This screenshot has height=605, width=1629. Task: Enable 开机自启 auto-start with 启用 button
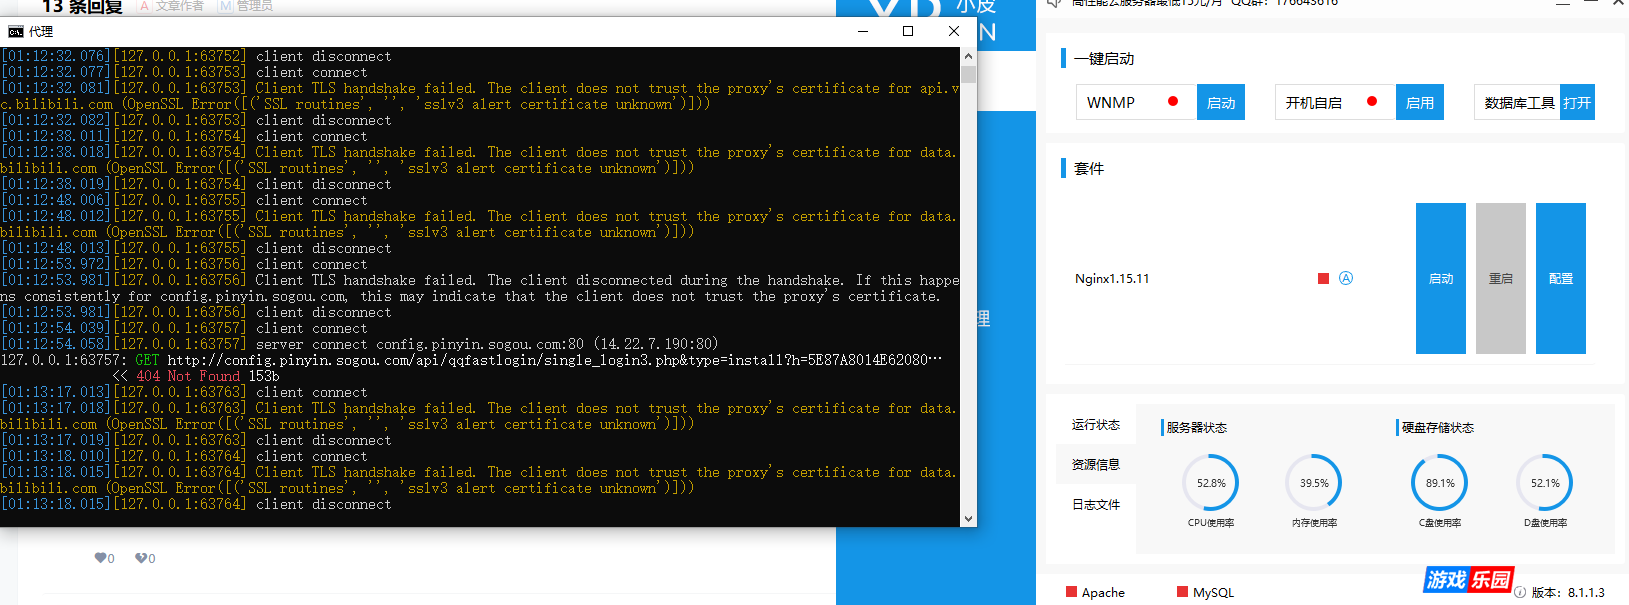1419,102
